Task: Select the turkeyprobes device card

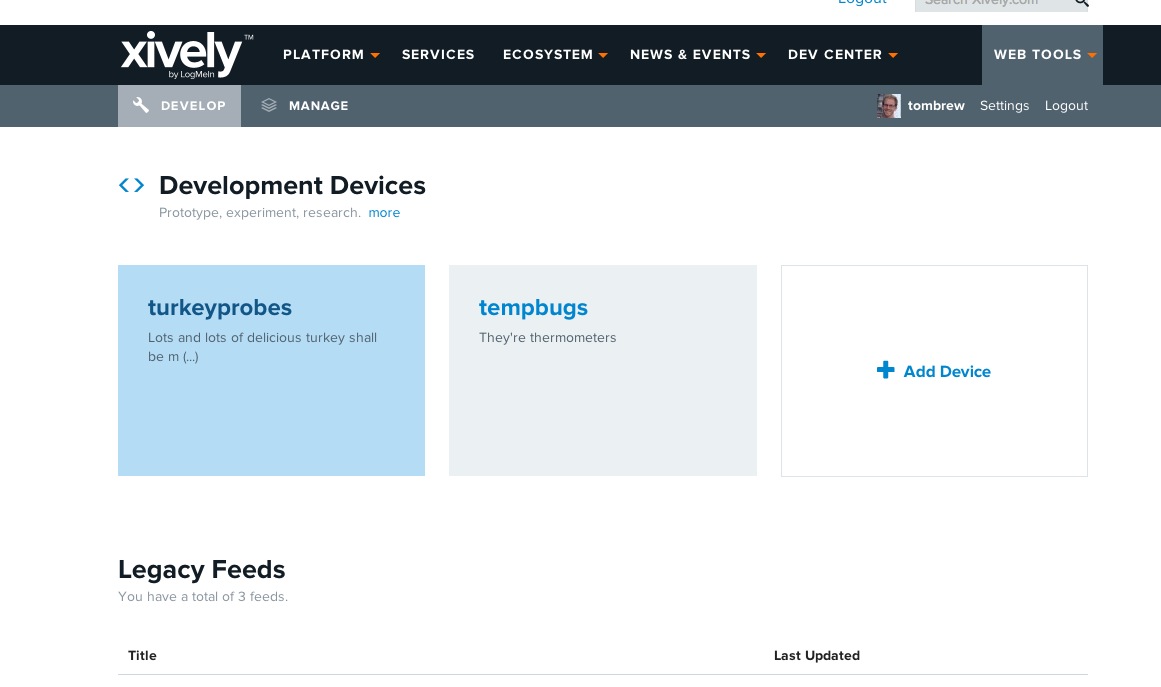Action: point(220,308)
